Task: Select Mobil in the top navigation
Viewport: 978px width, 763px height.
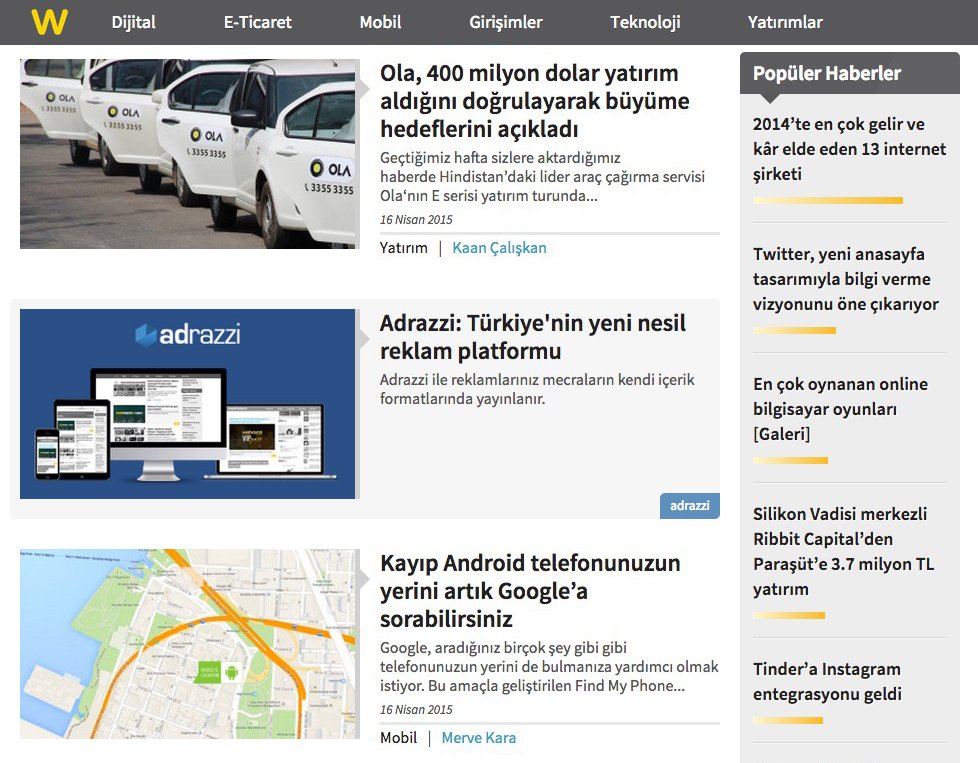Action: click(380, 22)
